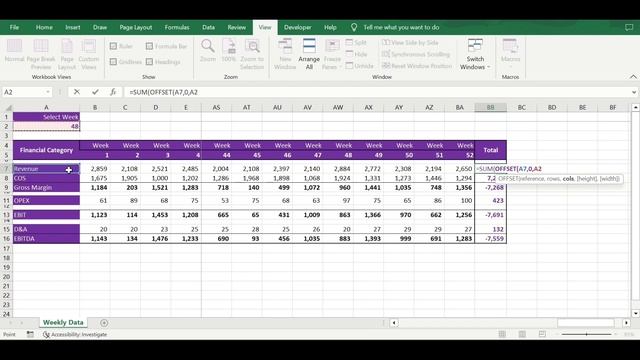
Task: Click View Side by Side
Action: point(410,42)
